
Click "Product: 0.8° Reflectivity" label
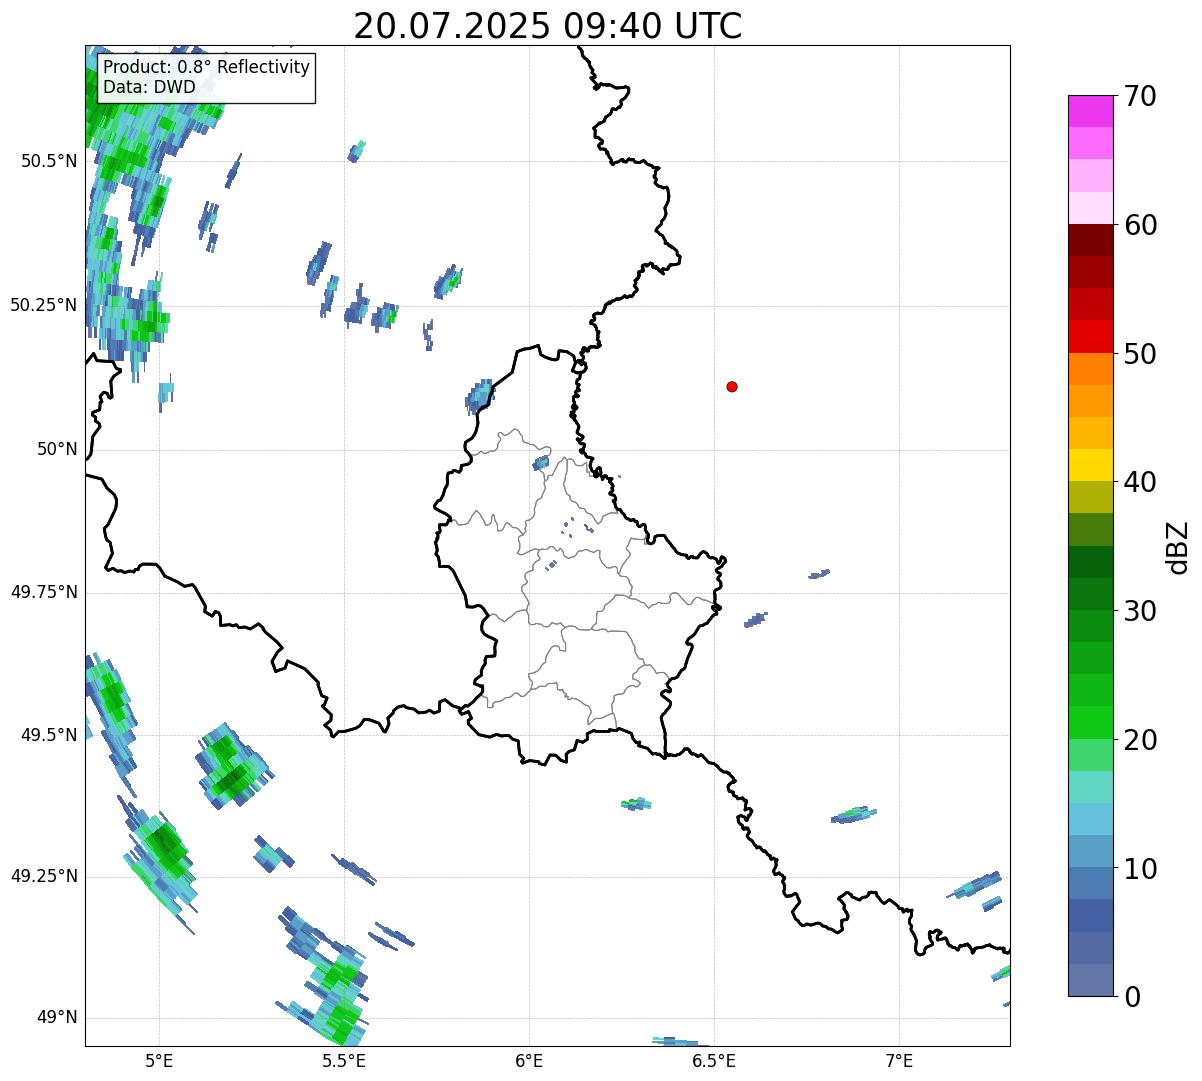coord(207,67)
